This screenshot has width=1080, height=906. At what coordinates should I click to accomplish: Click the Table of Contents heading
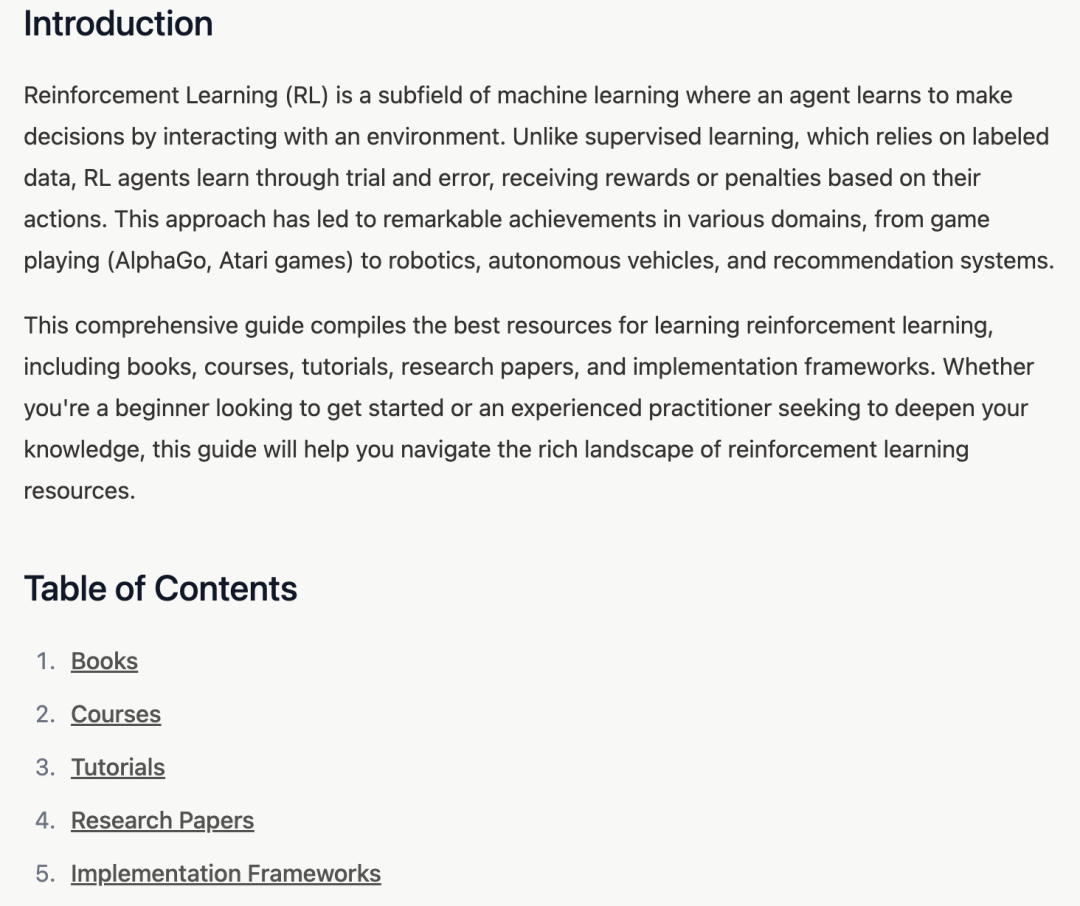click(160, 588)
